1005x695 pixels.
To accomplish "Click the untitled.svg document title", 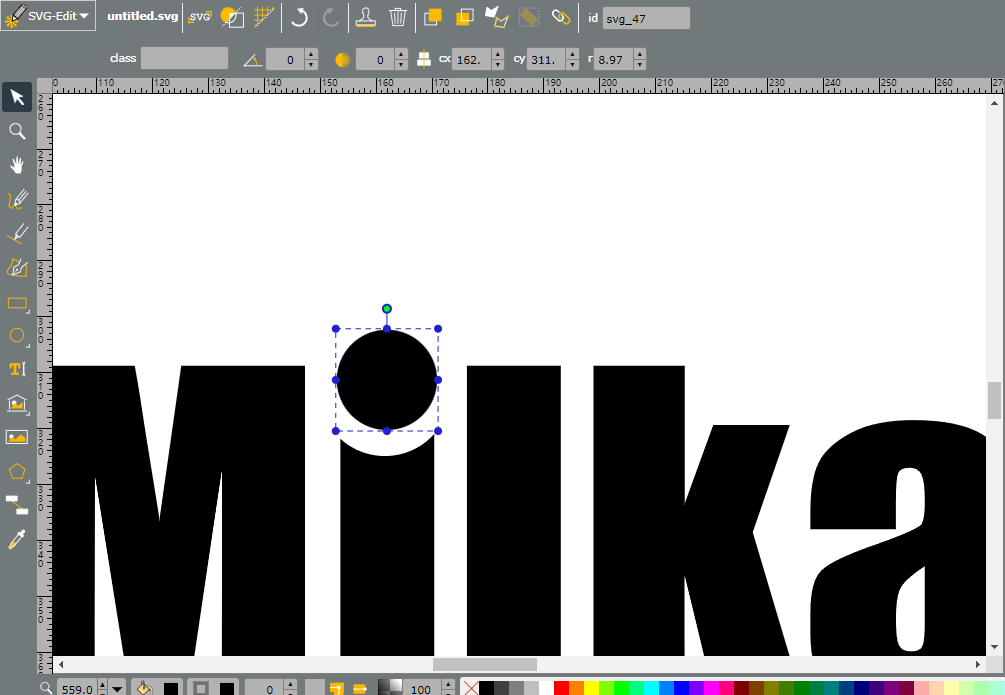I will point(142,16).
